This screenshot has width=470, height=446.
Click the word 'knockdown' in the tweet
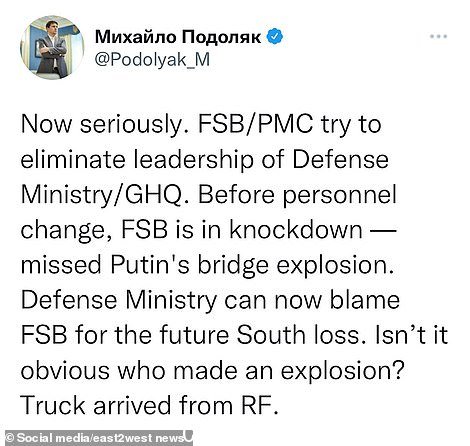tap(295, 229)
